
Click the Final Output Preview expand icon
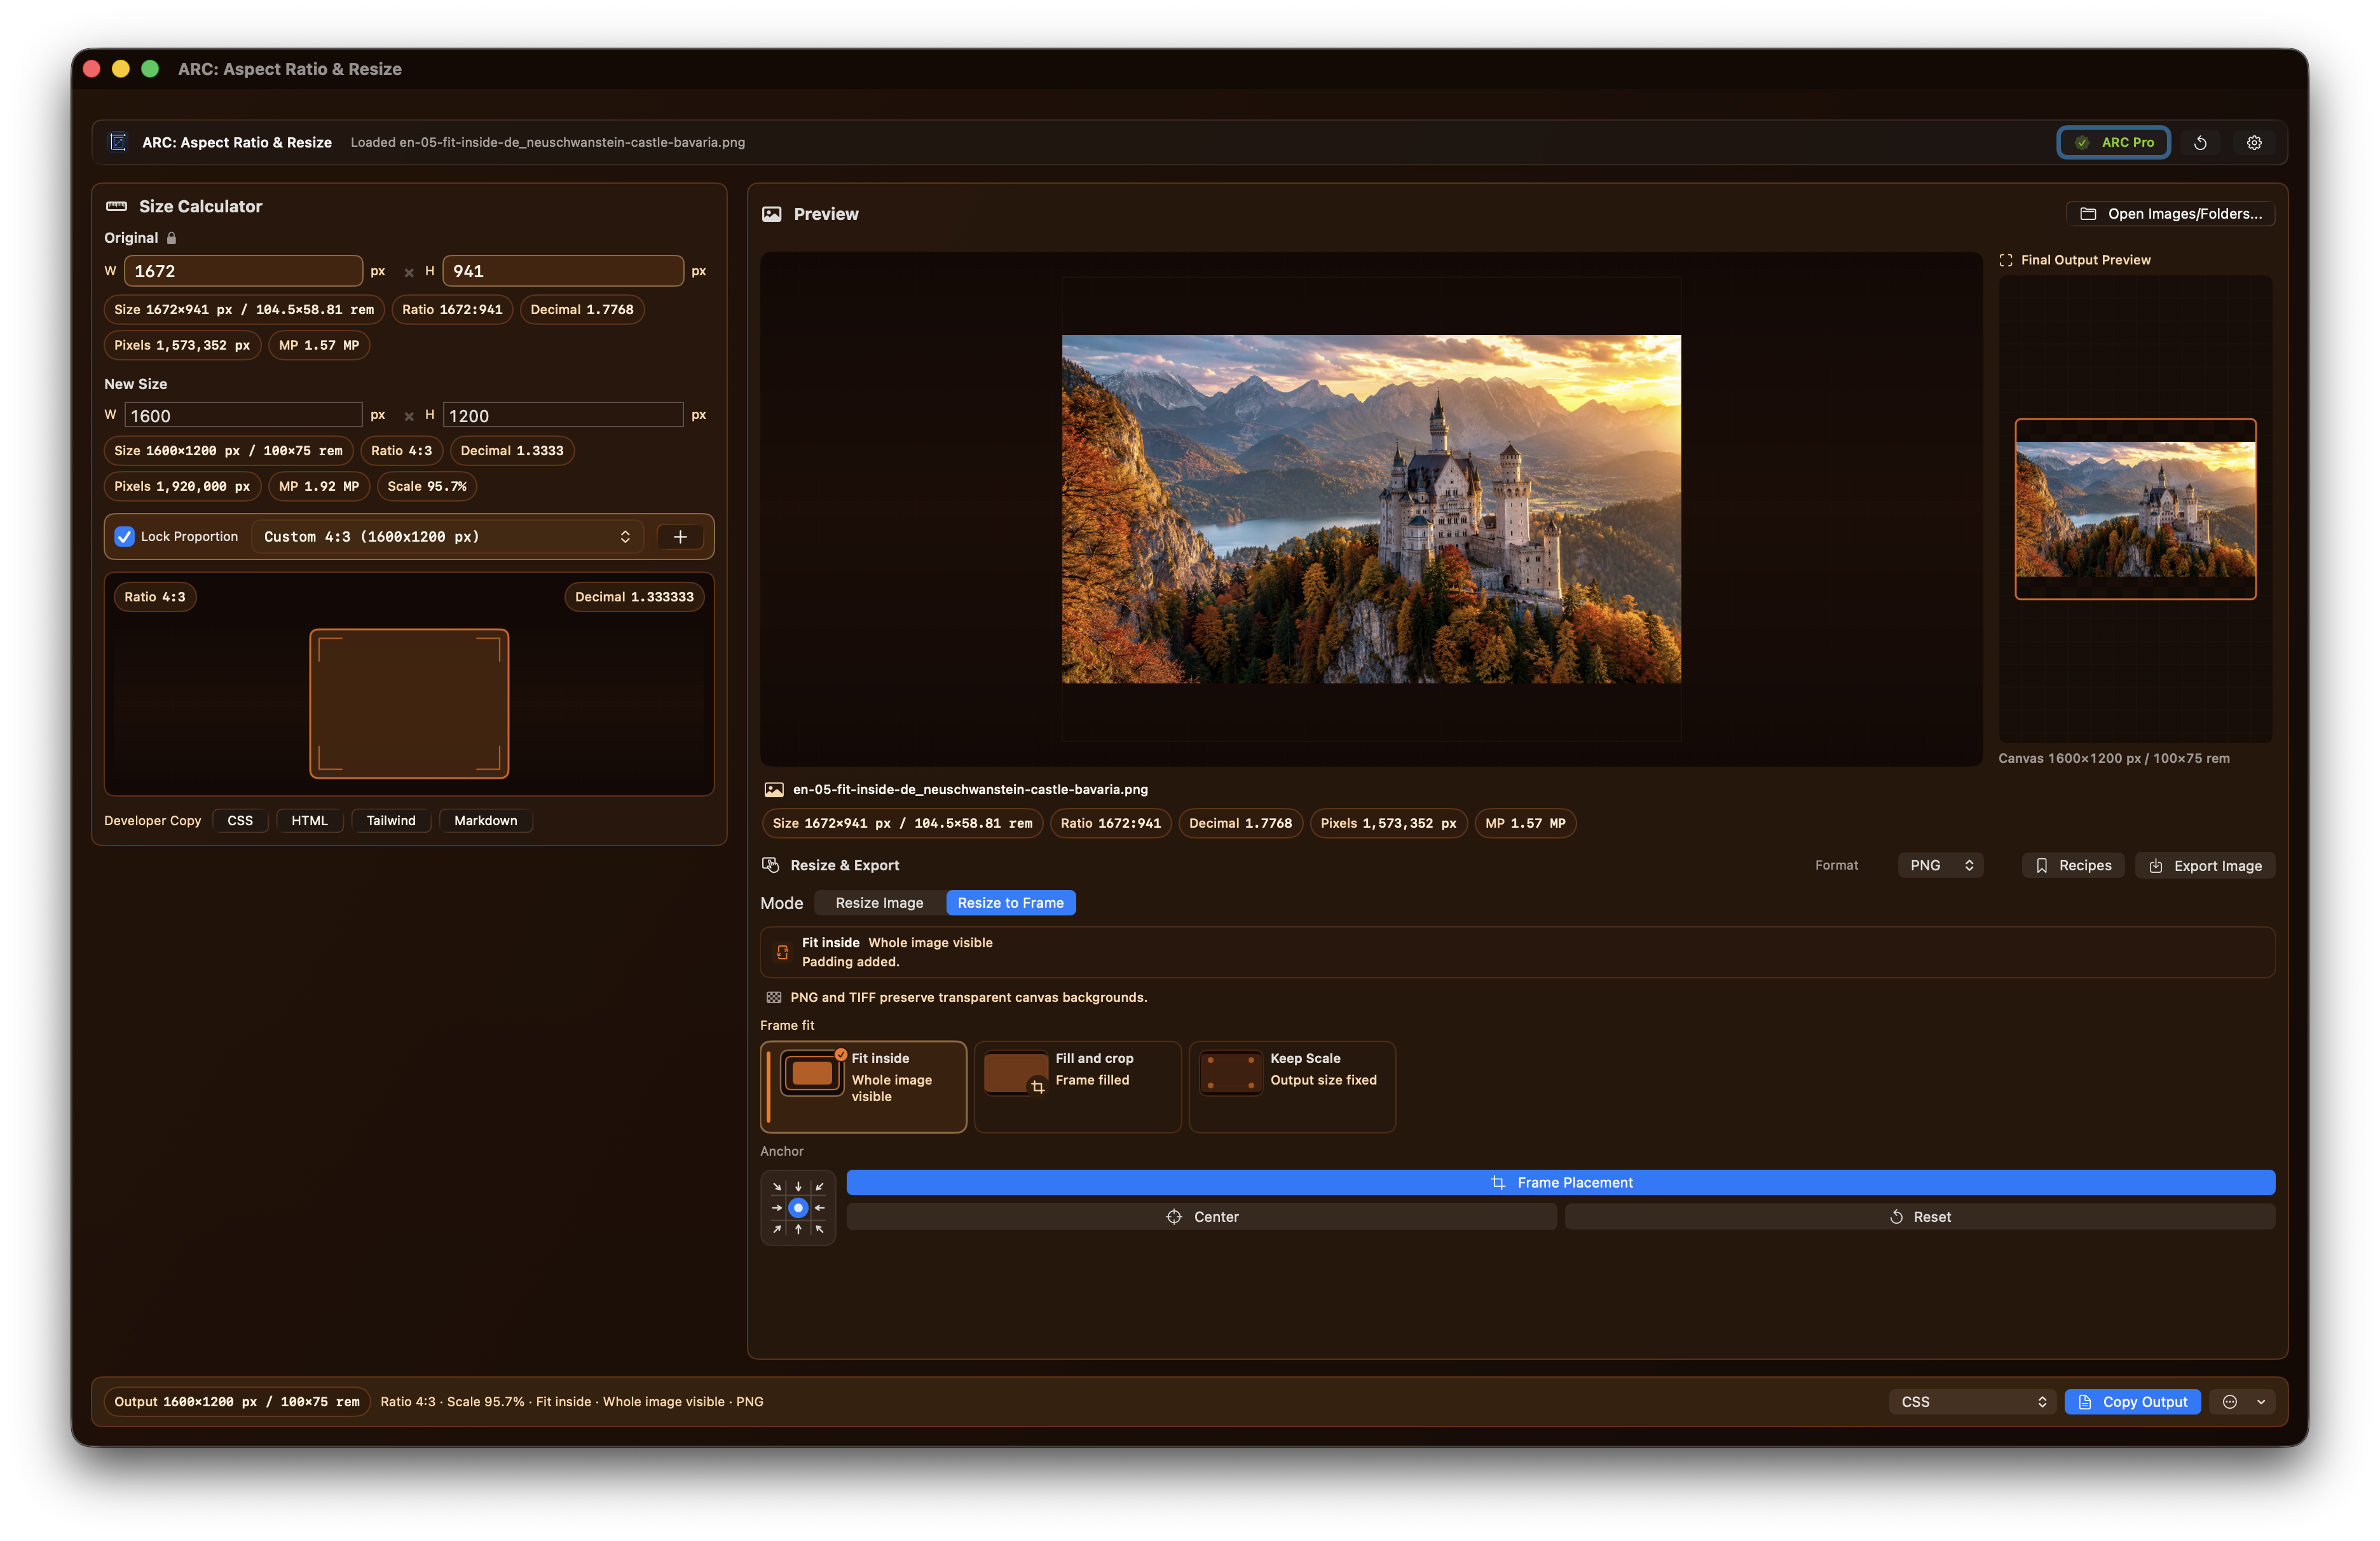[2006, 260]
